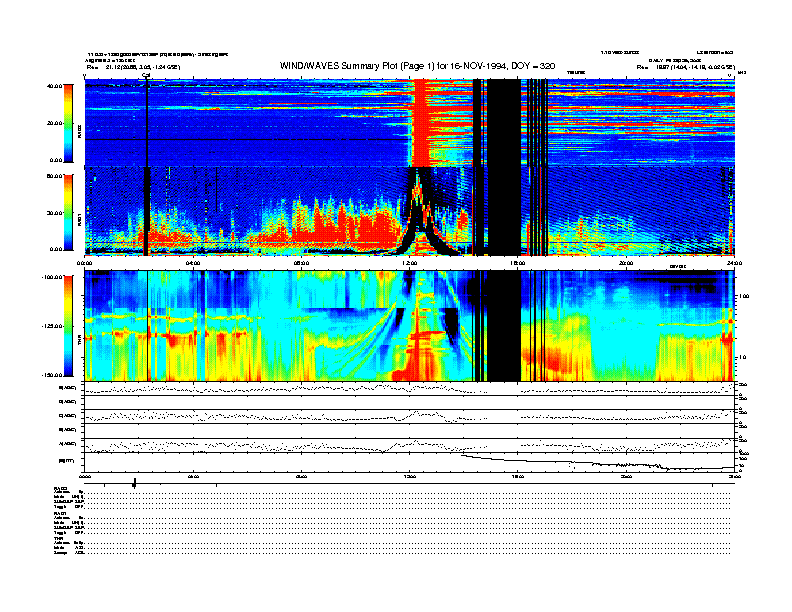Viewport: 792px width, 612px height.
Task: Click the '-150.00' label on TNR color scale
Action: 52,375
